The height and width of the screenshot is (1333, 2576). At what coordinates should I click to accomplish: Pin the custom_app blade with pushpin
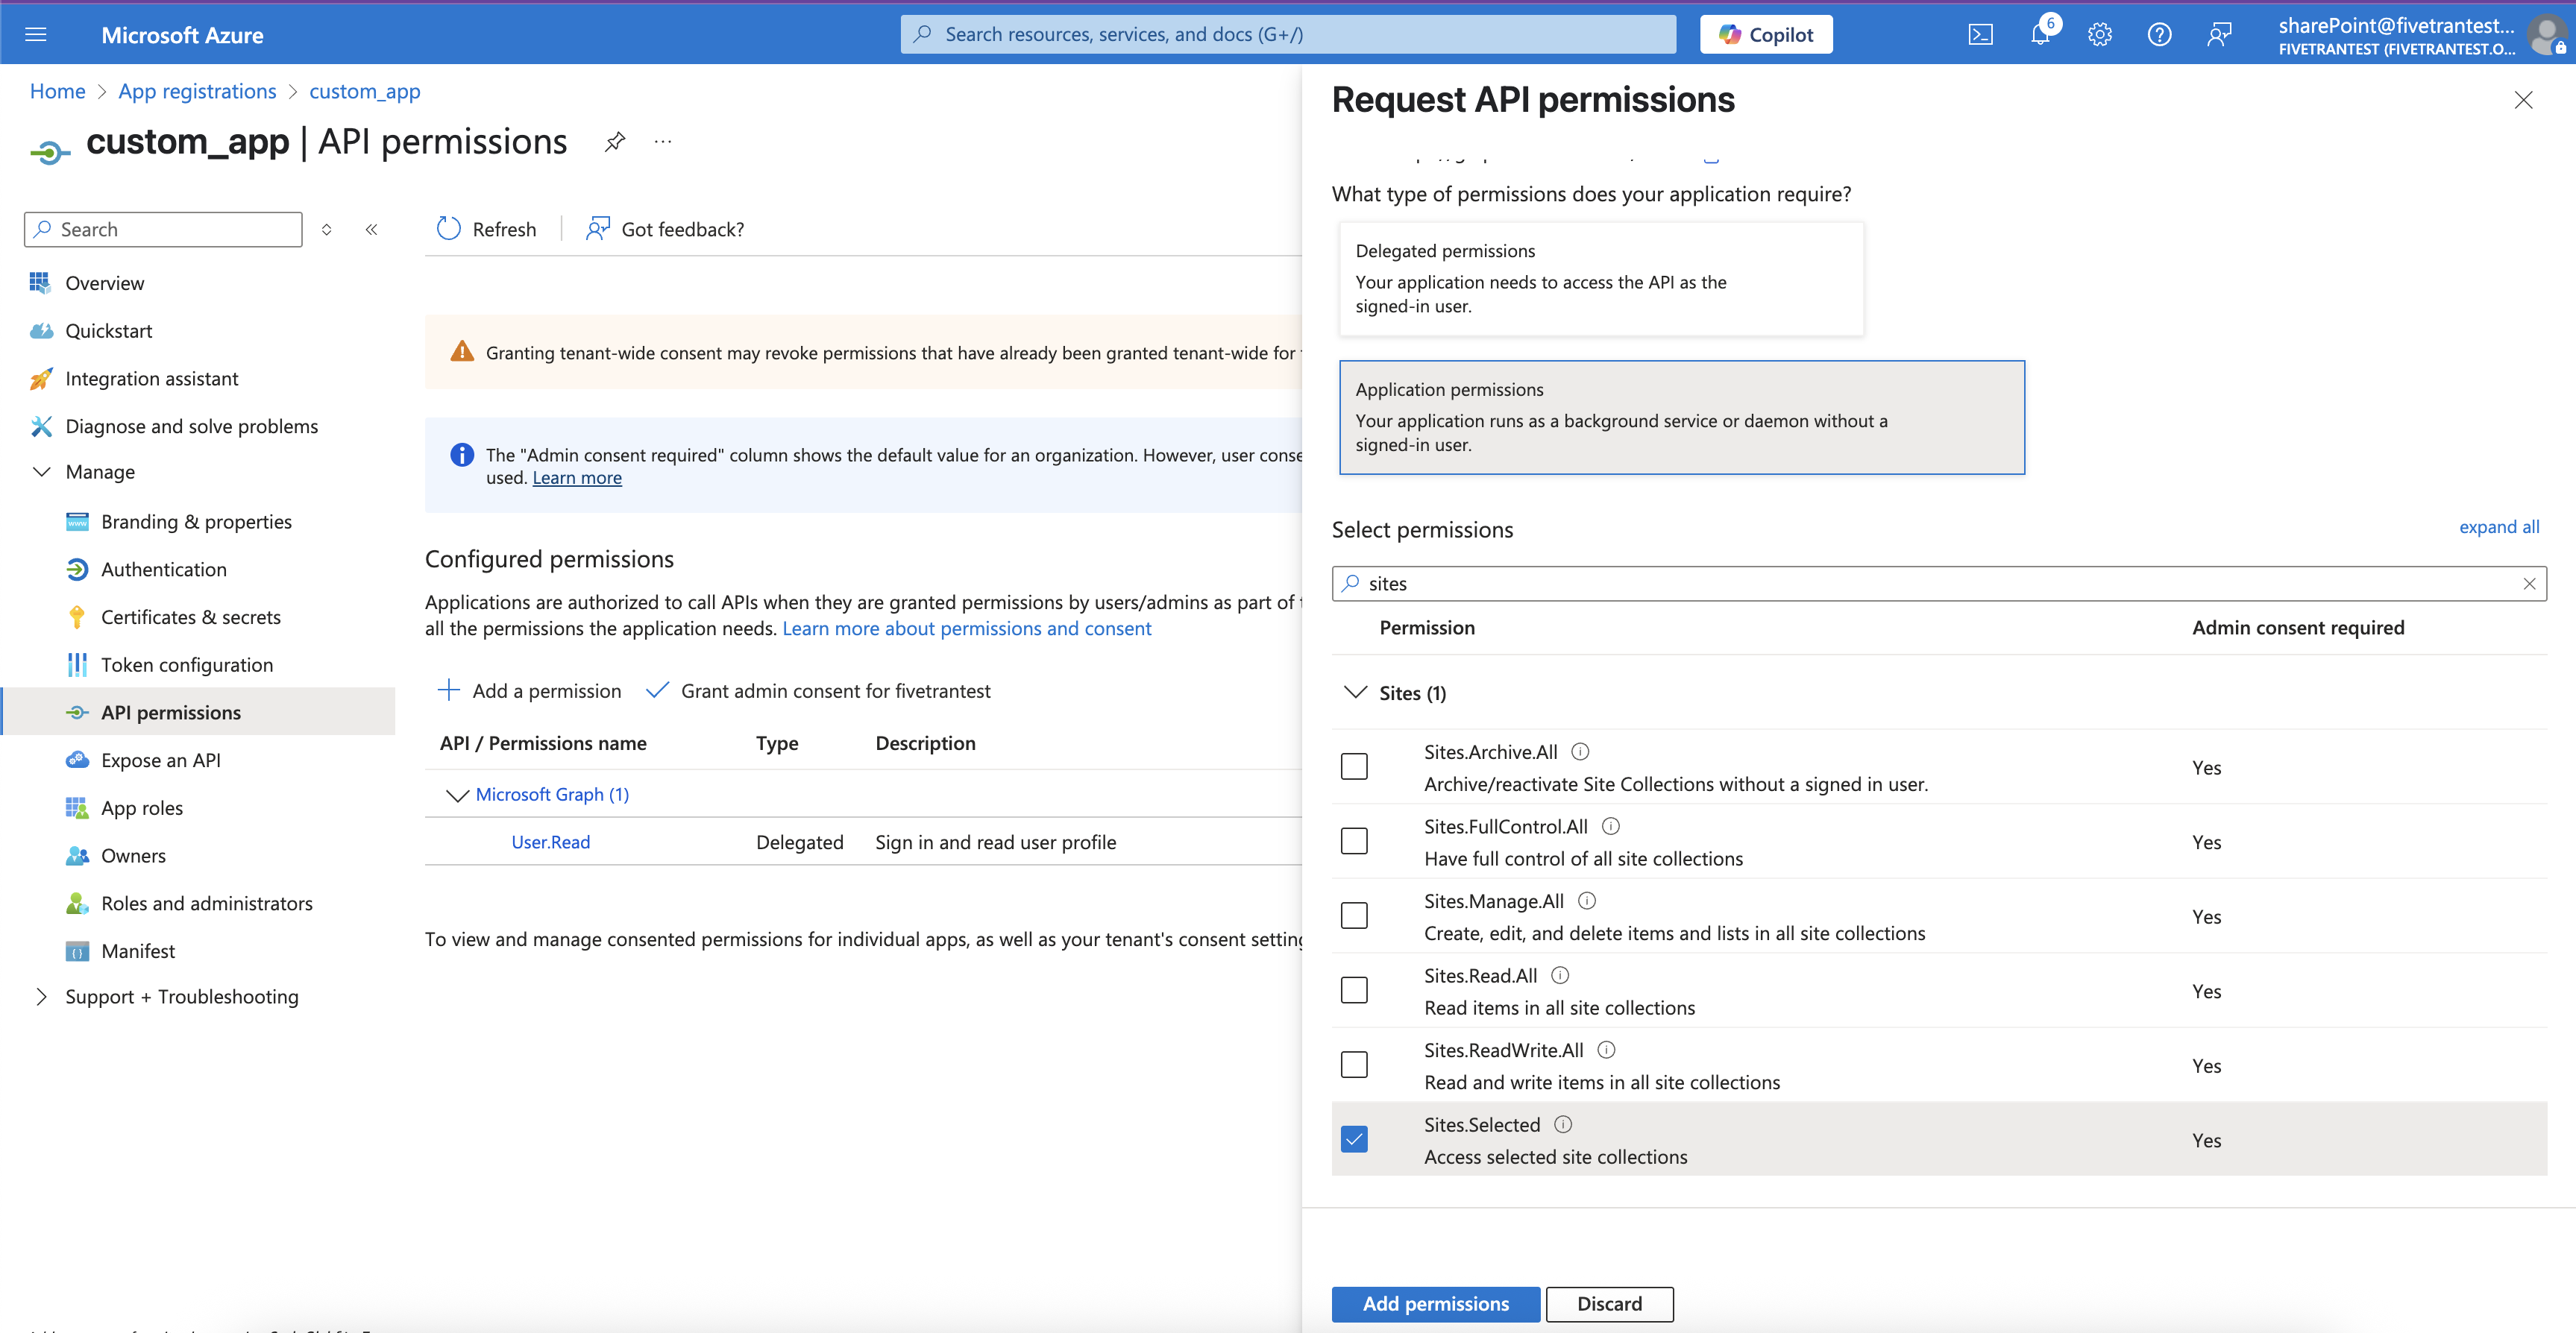point(614,142)
